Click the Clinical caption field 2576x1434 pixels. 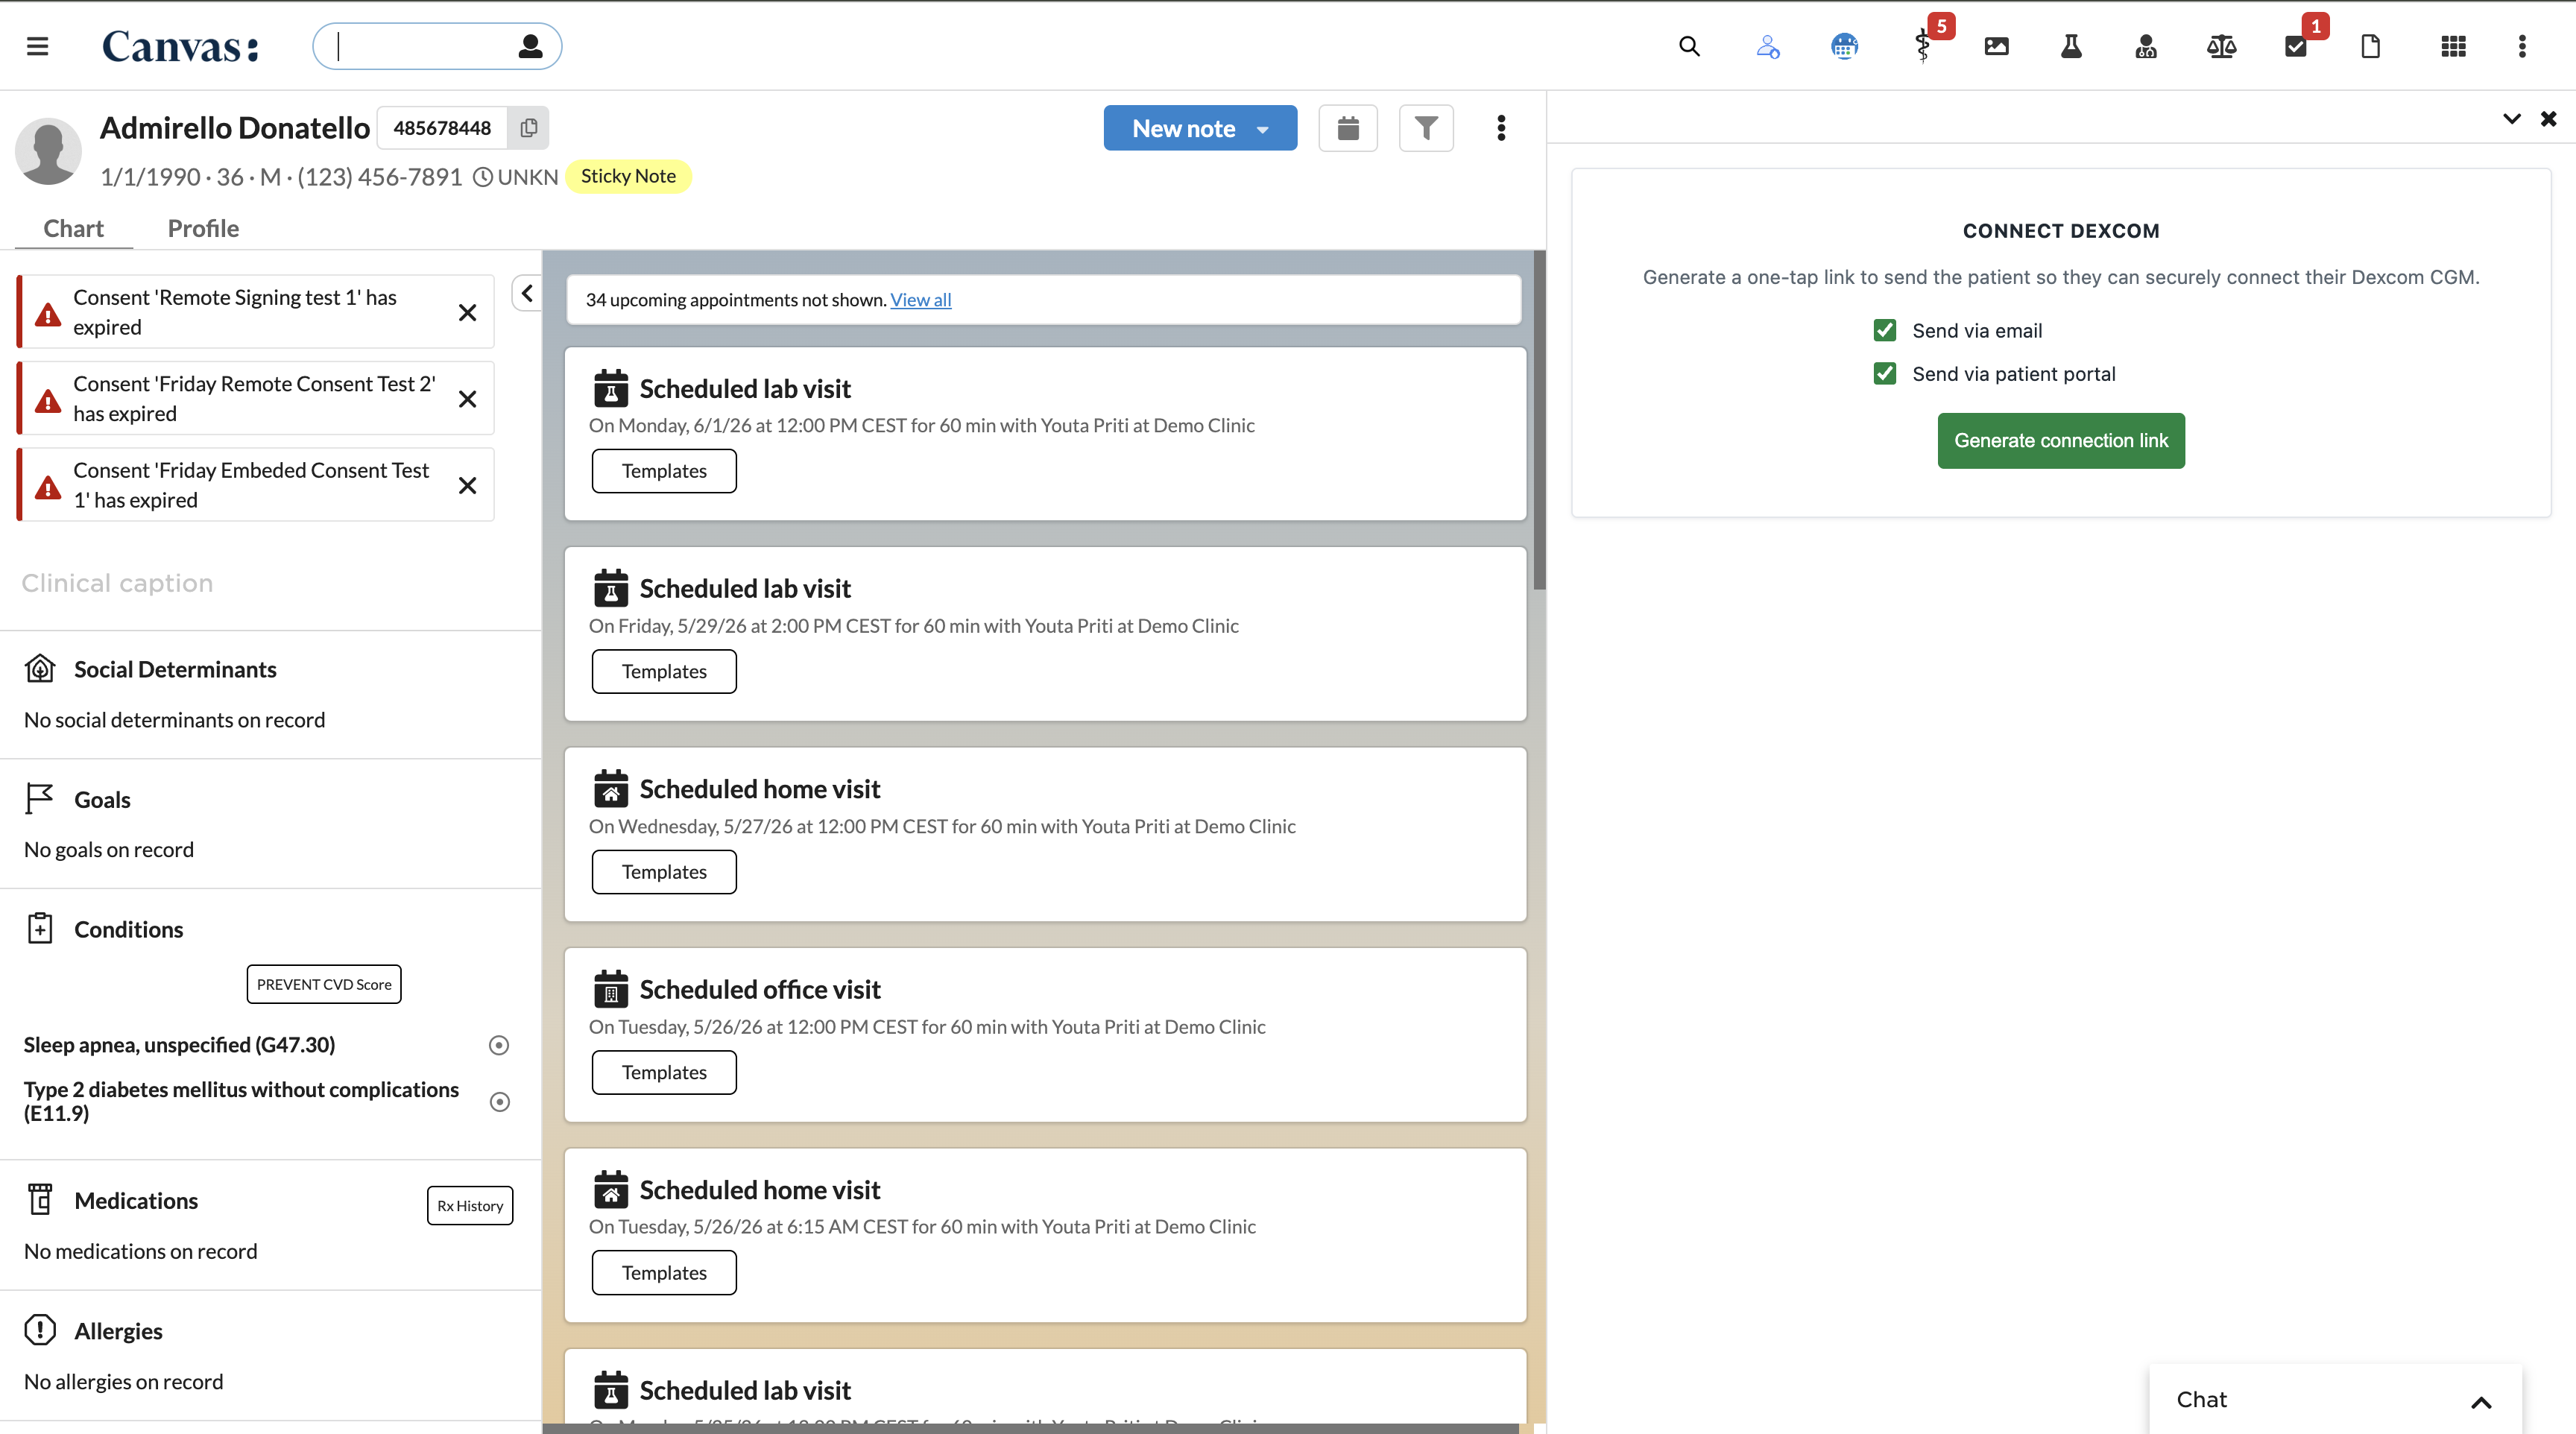(117, 583)
